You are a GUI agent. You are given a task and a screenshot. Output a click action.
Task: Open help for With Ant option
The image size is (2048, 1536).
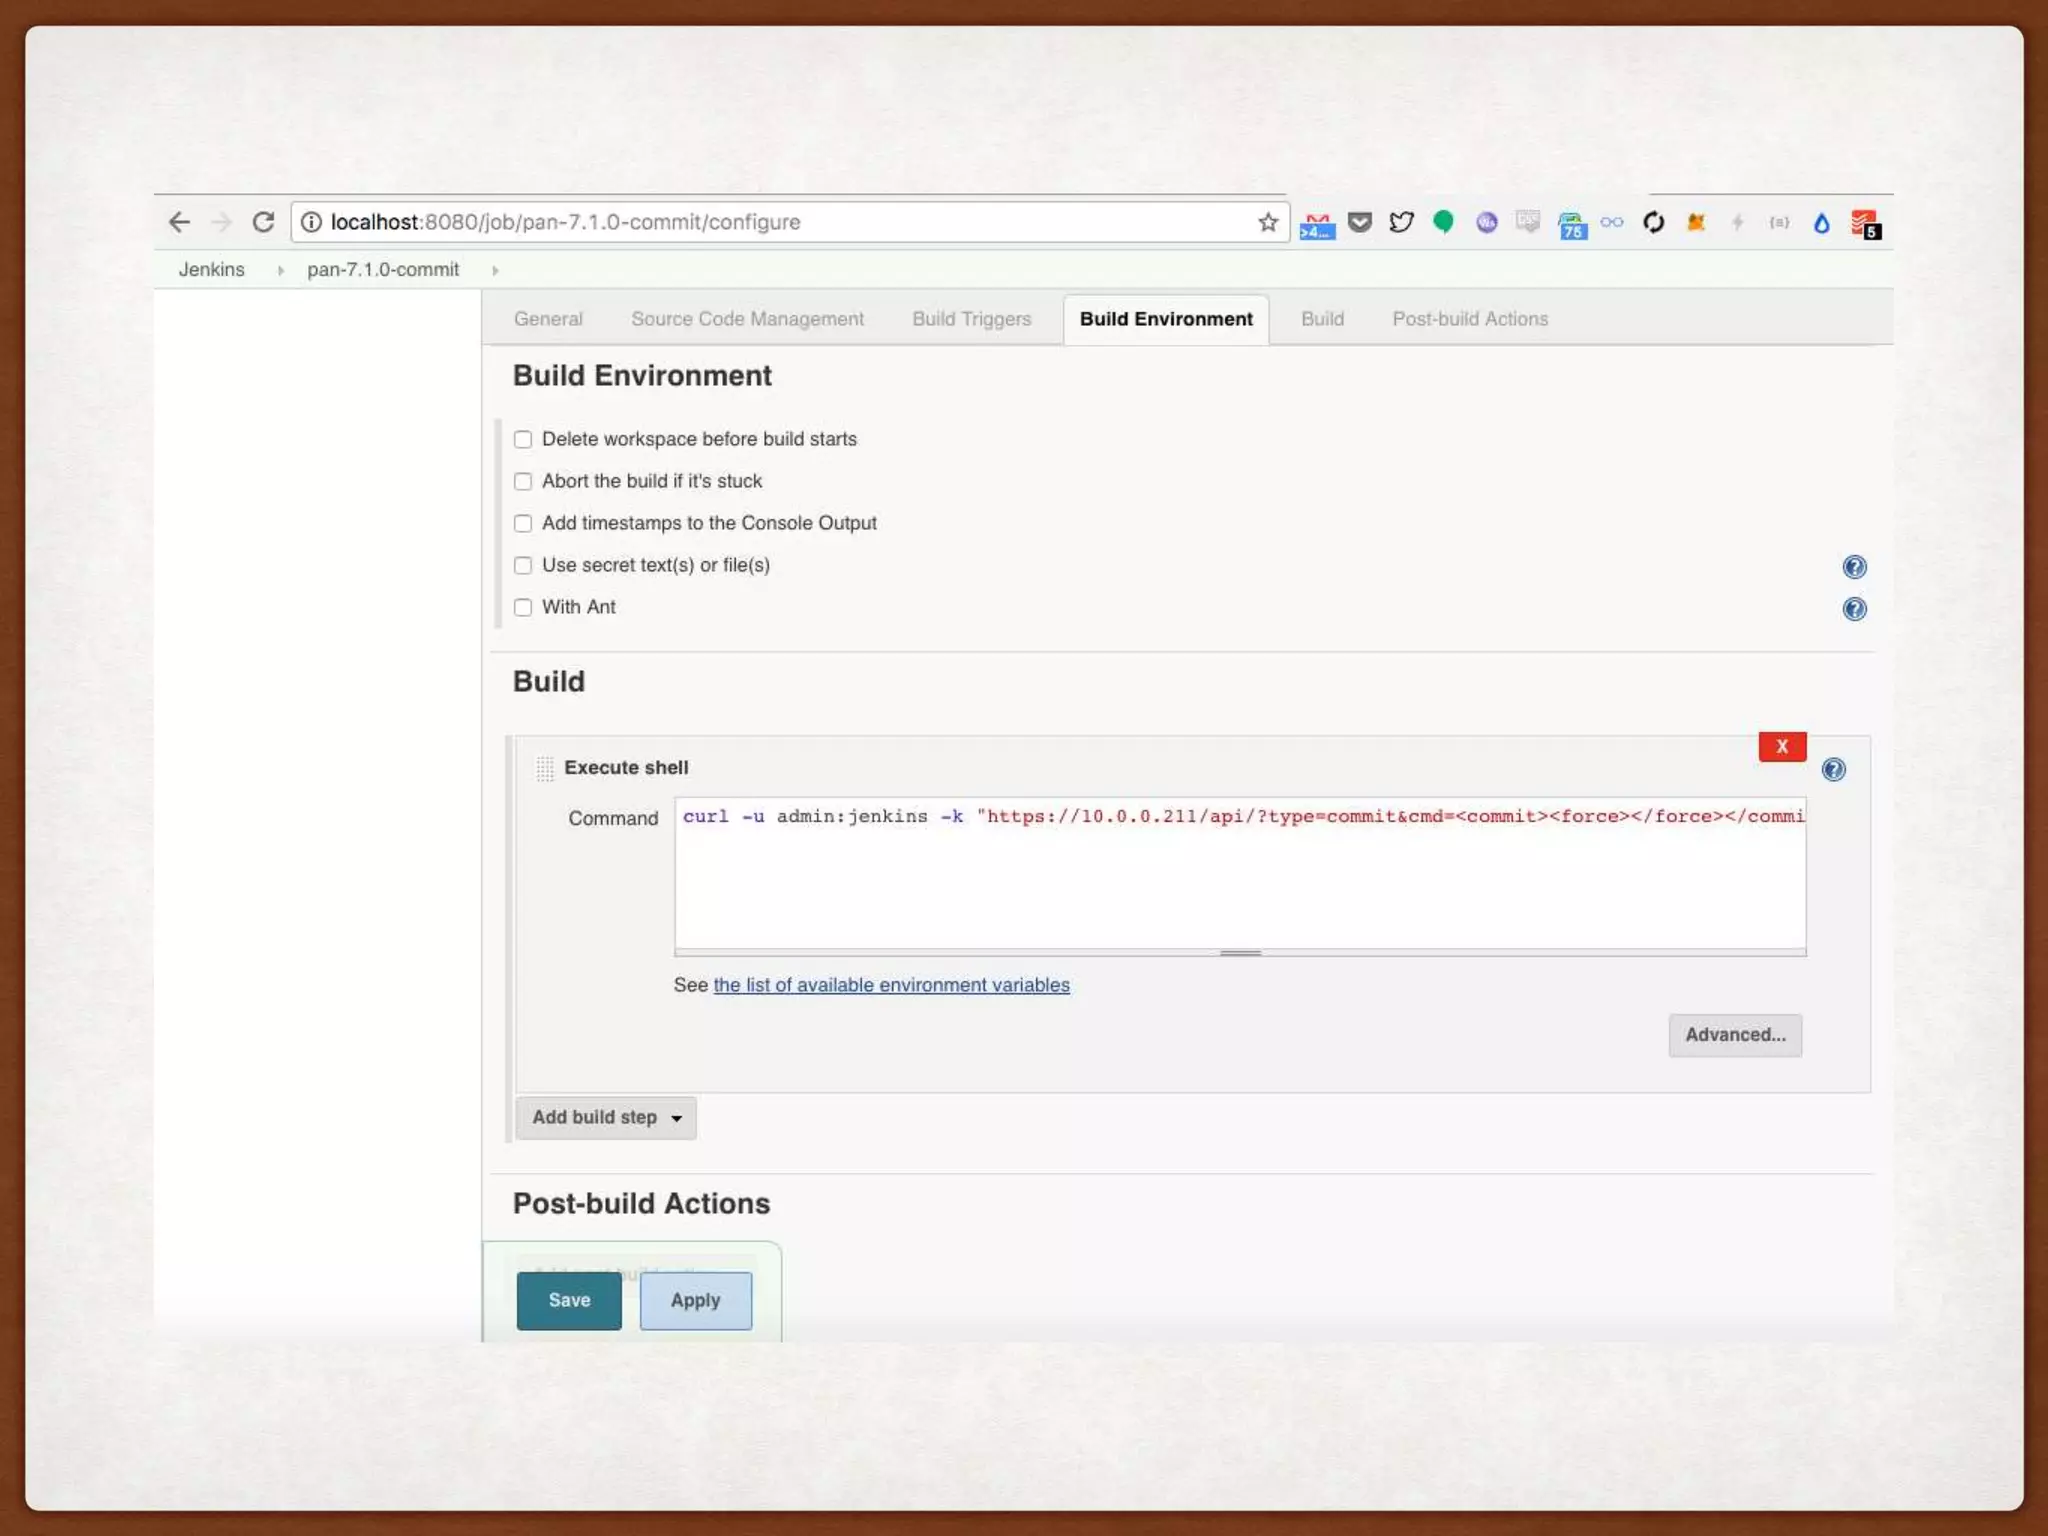point(1854,609)
